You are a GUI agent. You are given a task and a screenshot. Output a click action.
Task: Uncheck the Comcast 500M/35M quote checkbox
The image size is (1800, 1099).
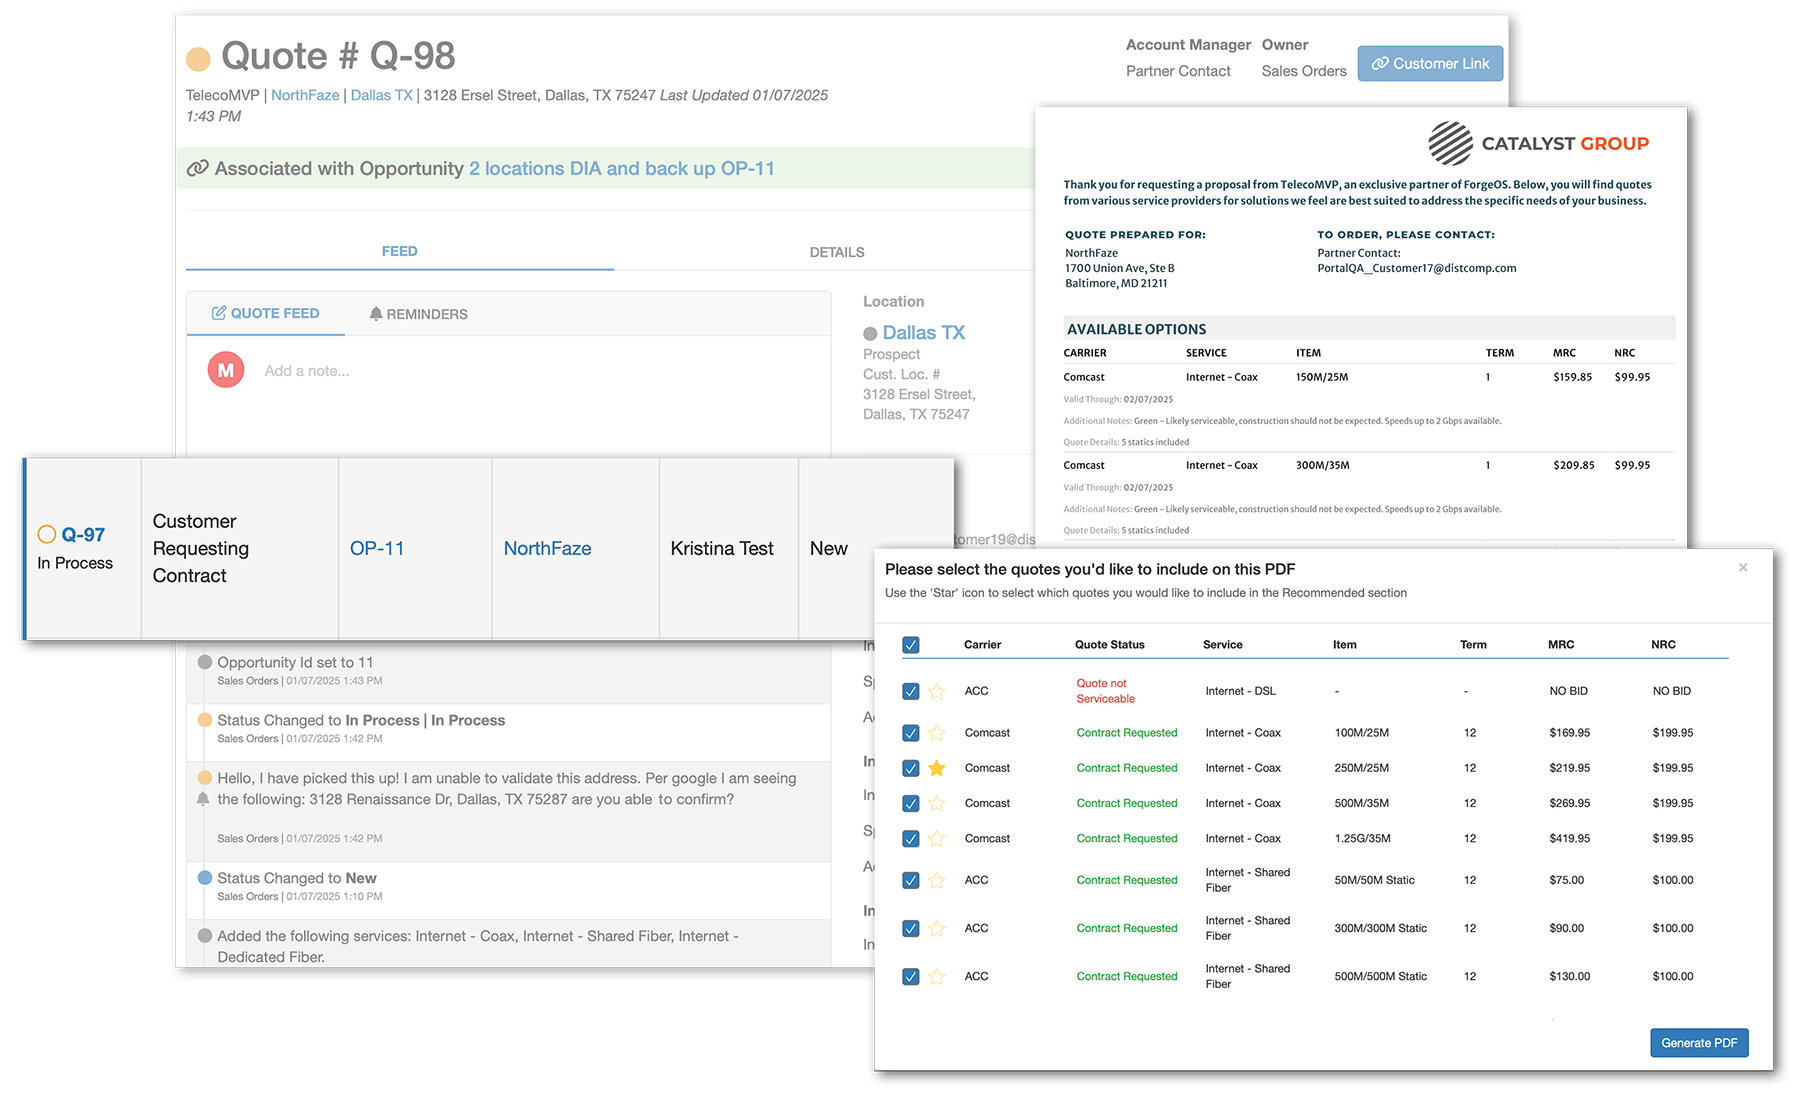coord(911,803)
